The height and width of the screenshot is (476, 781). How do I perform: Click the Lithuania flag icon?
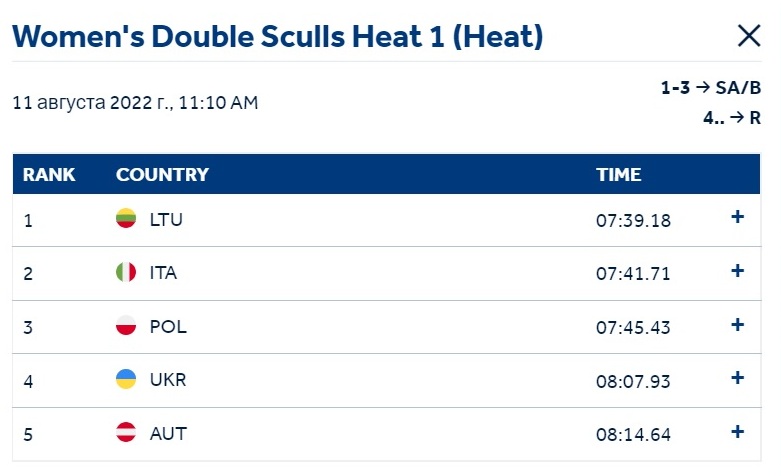pyautogui.click(x=126, y=218)
